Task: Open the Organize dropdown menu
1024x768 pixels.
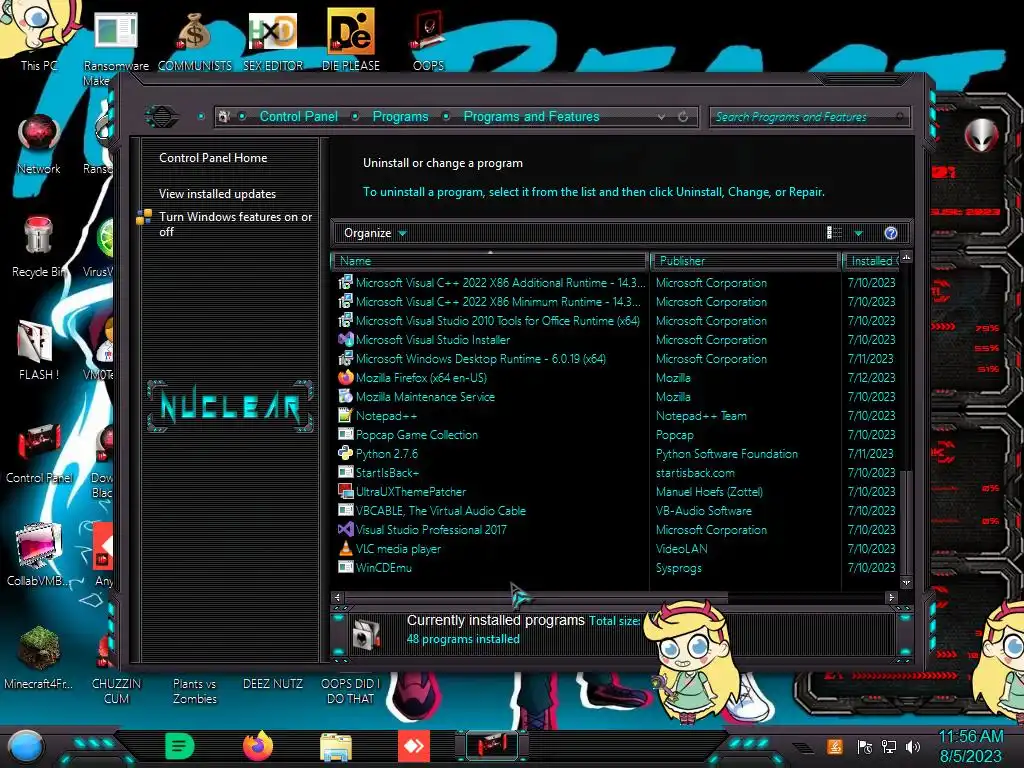Action: point(375,233)
